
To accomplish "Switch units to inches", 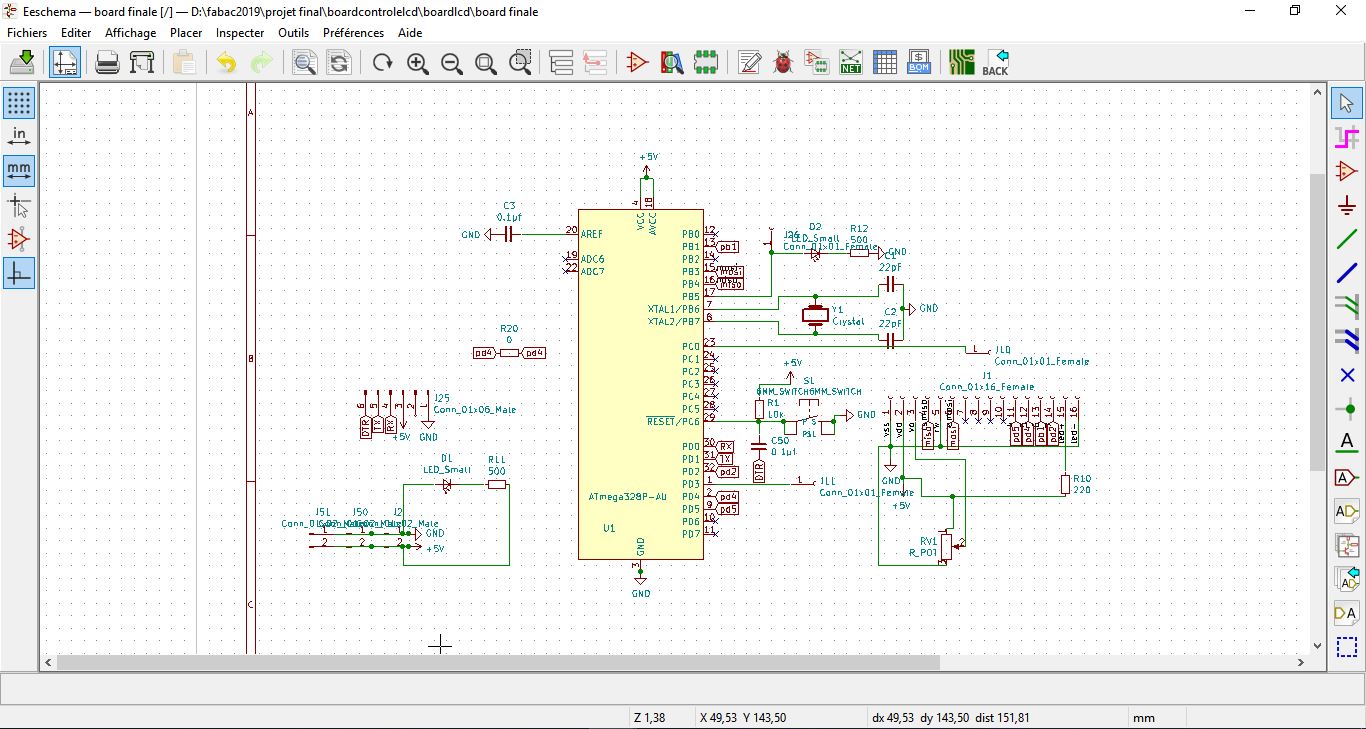I will point(19,136).
